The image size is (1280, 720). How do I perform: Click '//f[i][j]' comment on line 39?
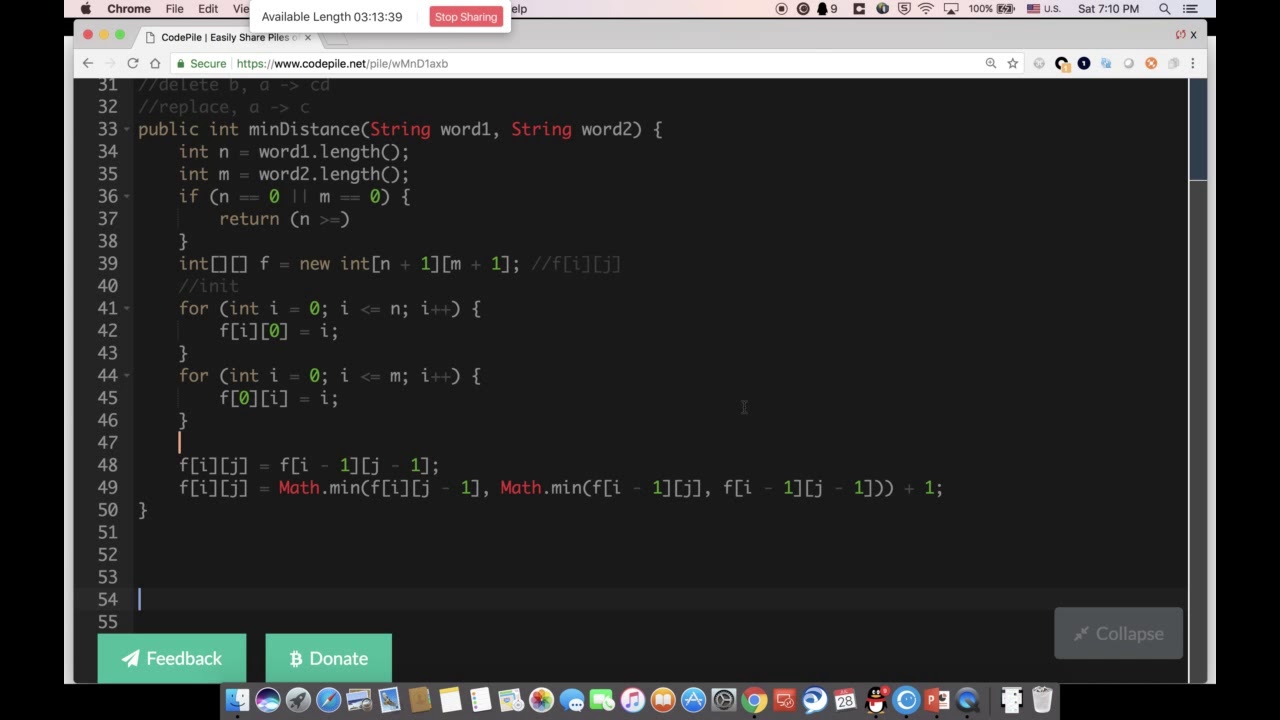(576, 264)
